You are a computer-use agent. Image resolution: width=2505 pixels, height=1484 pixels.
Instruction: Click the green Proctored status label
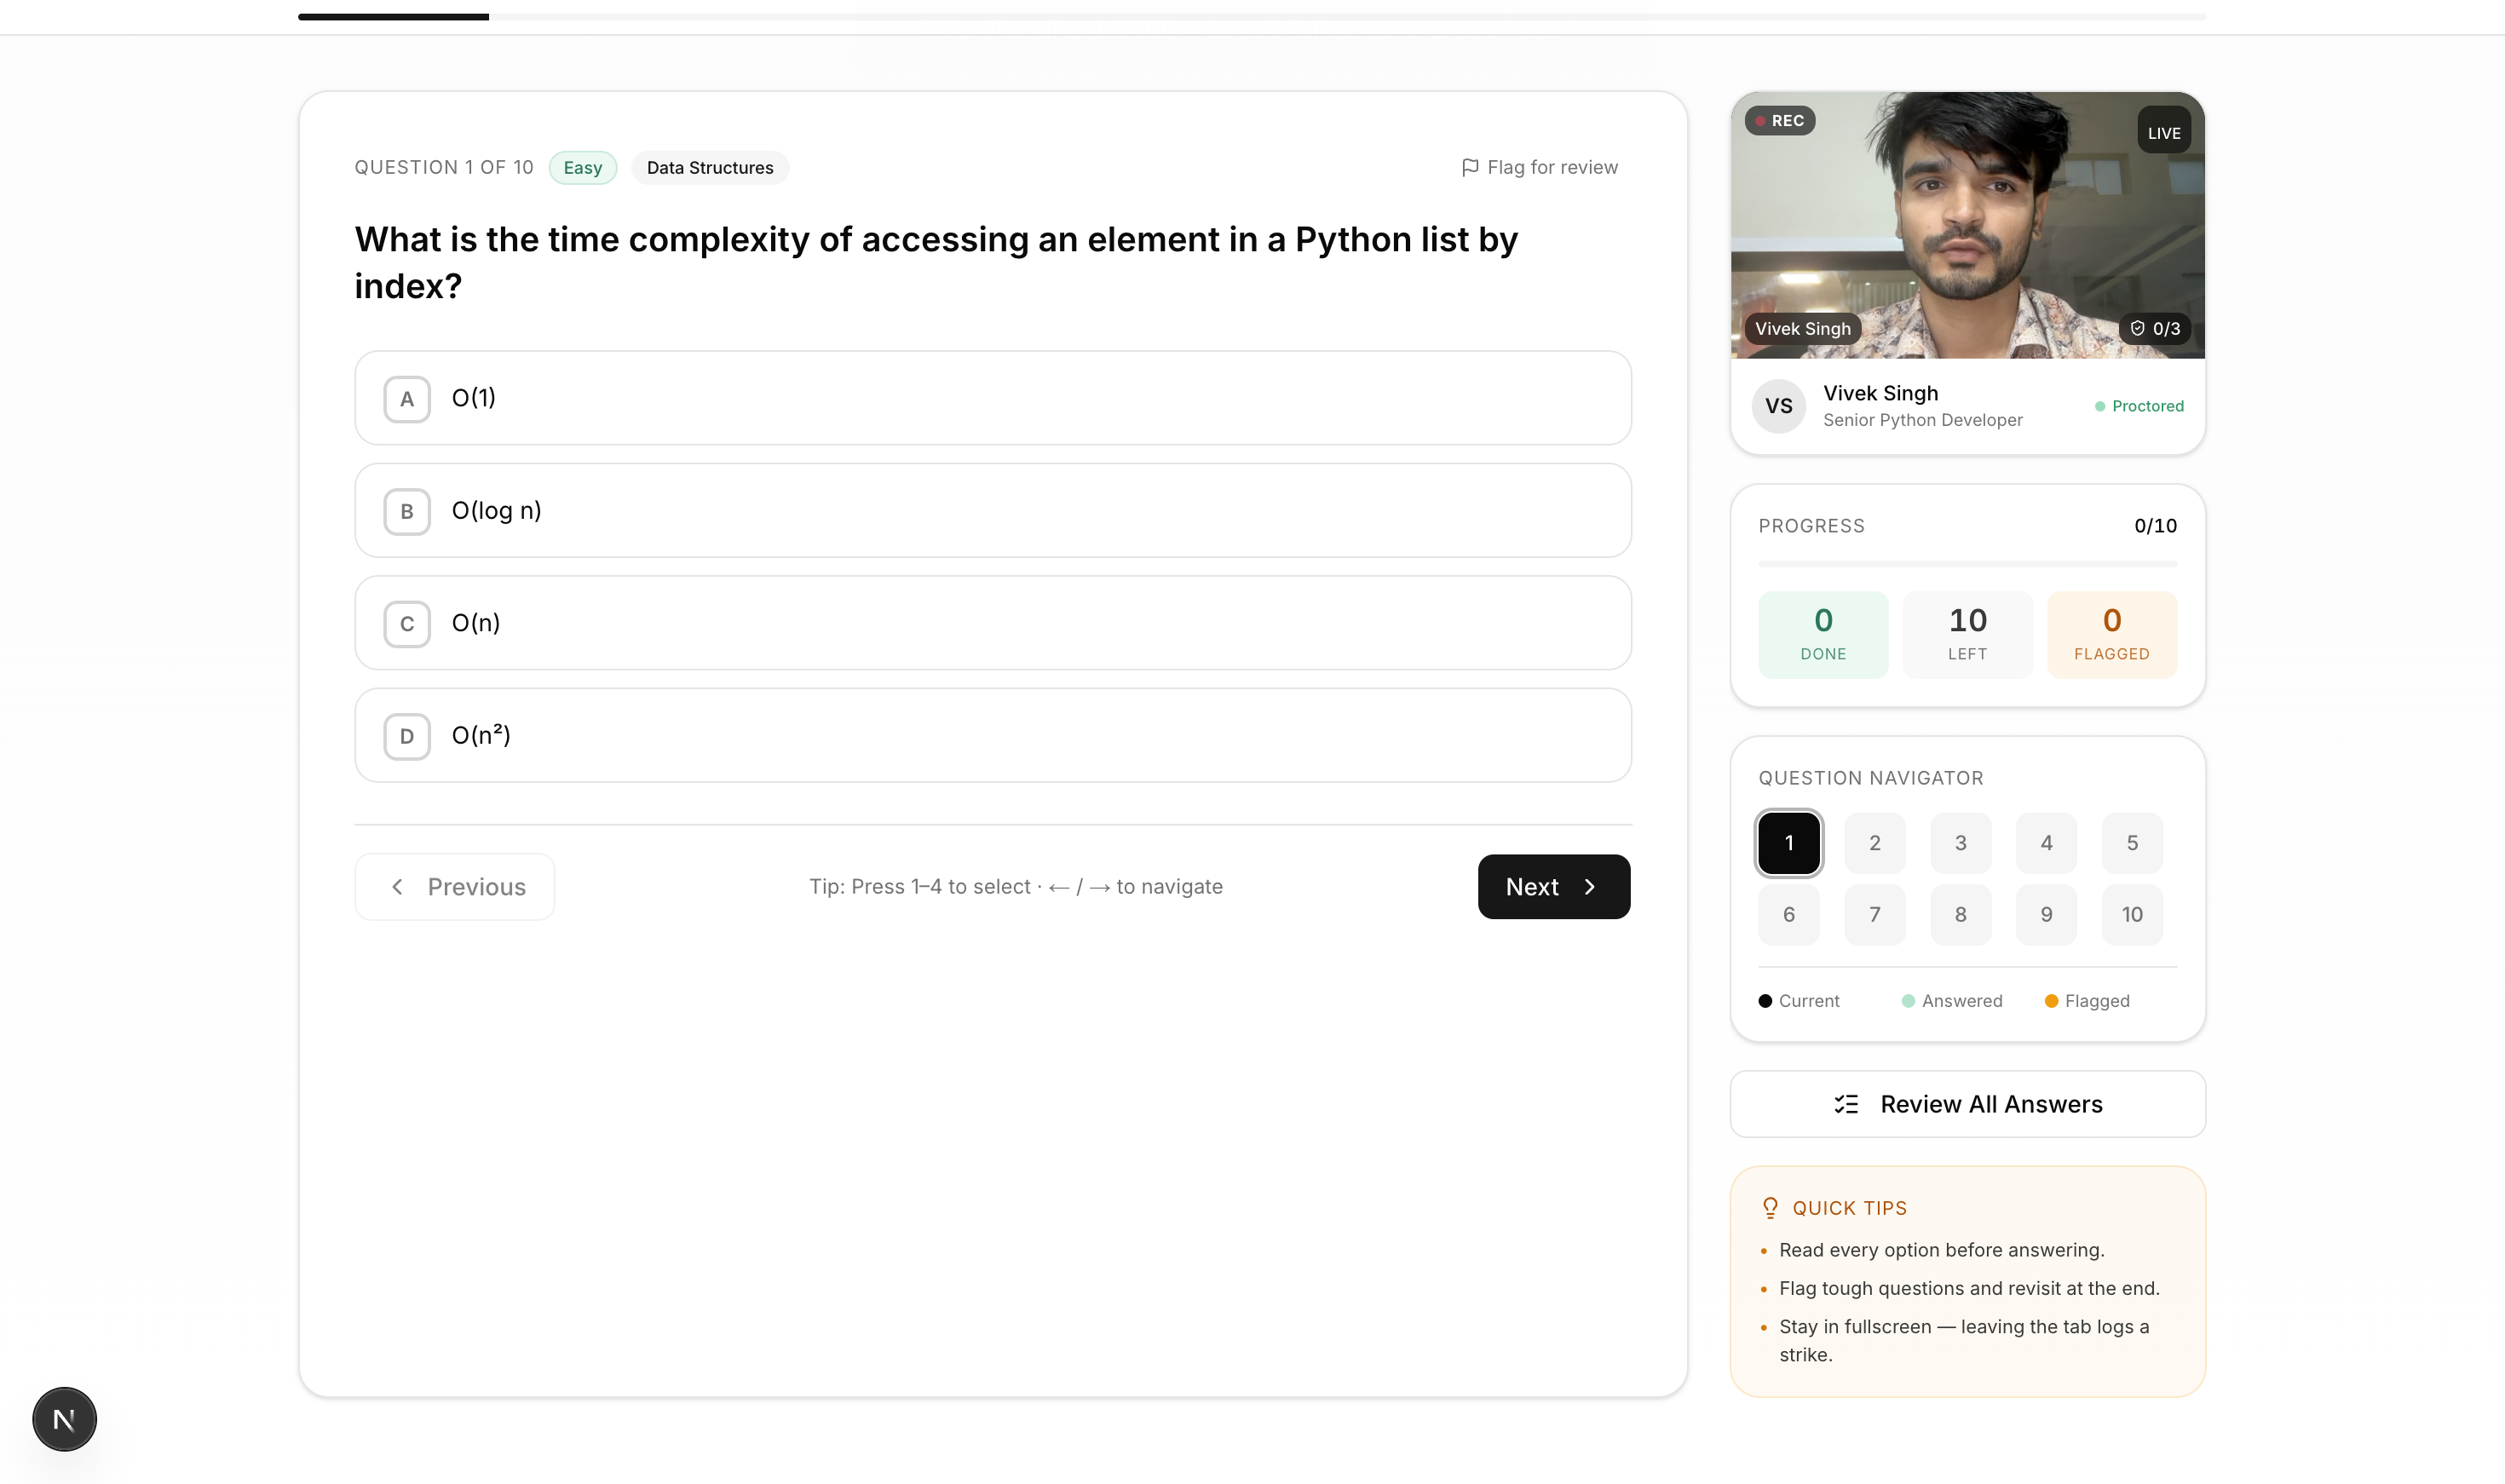coord(2139,406)
